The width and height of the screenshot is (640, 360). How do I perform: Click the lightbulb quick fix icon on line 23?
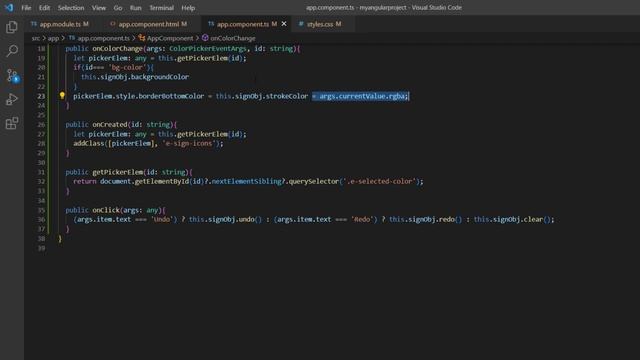click(x=62, y=96)
